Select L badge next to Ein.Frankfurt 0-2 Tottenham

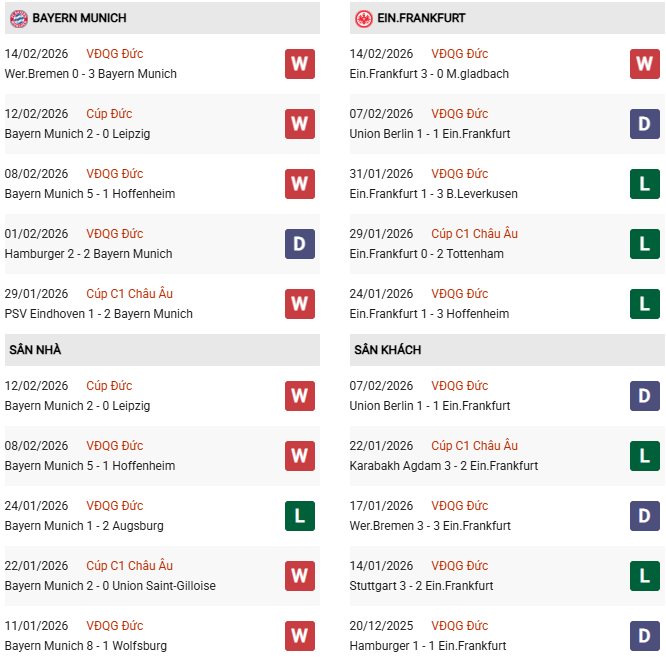(645, 244)
